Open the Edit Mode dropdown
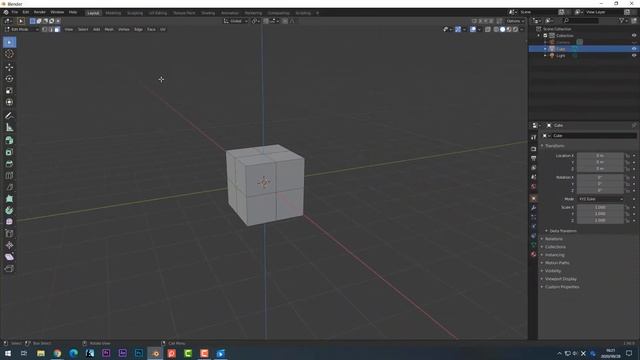Image resolution: width=640 pixels, height=360 pixels. (x=22, y=29)
